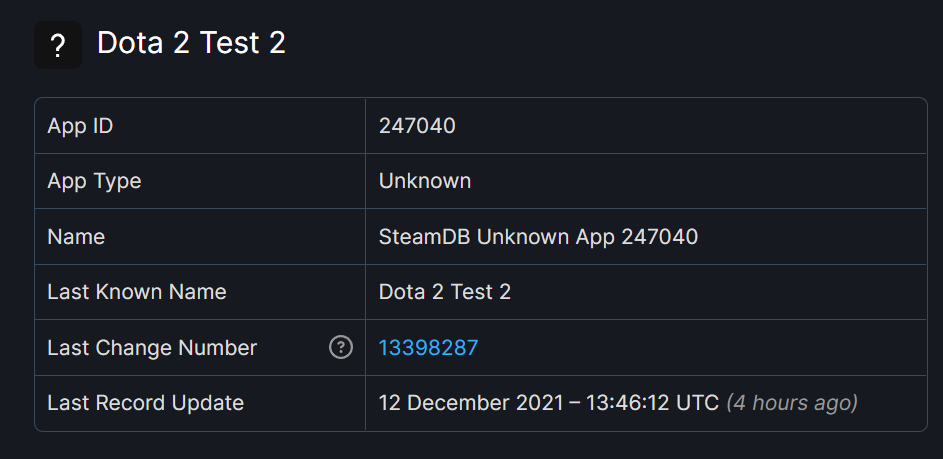Click the Dota 2 Test 2 page heading
943x459 pixels.
click(x=191, y=43)
